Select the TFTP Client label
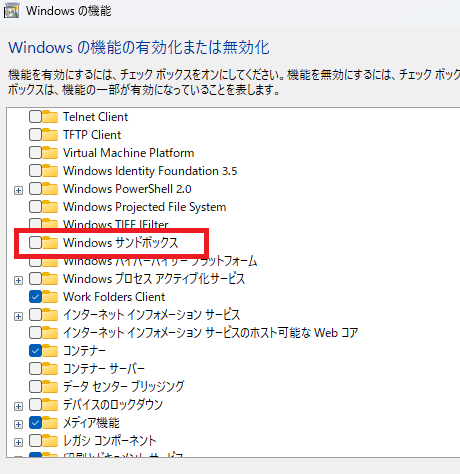The image size is (460, 474). (x=92, y=135)
